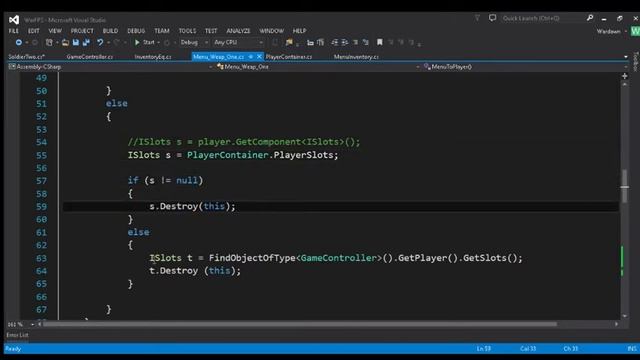Open the HELP menu
The image size is (640, 360).
click(299, 31)
